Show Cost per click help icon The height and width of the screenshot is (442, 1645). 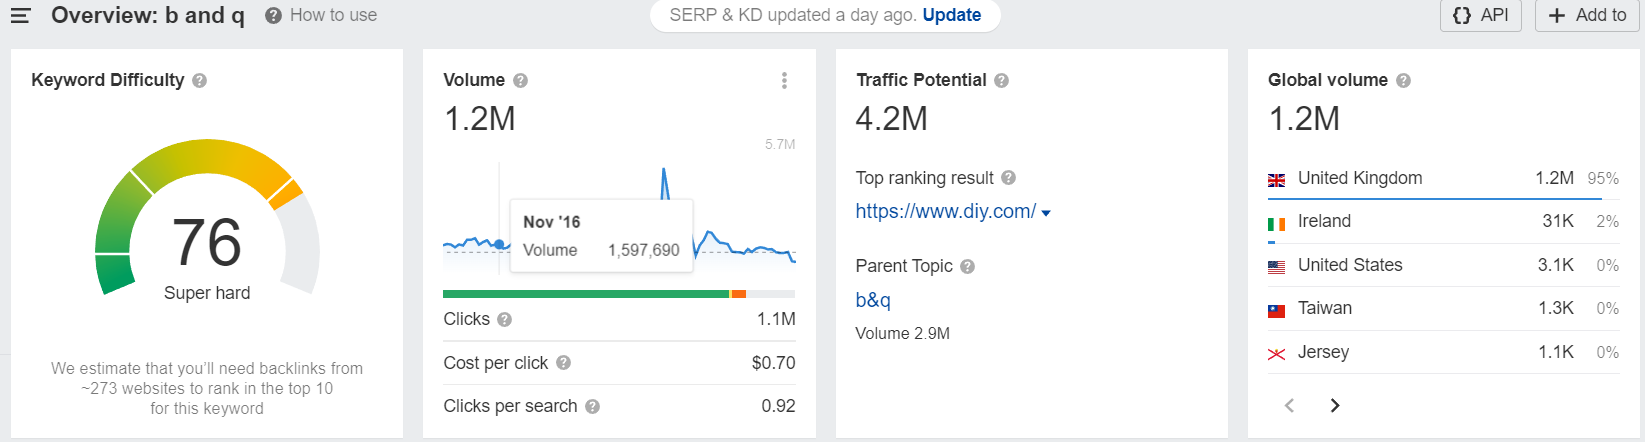click(x=563, y=363)
